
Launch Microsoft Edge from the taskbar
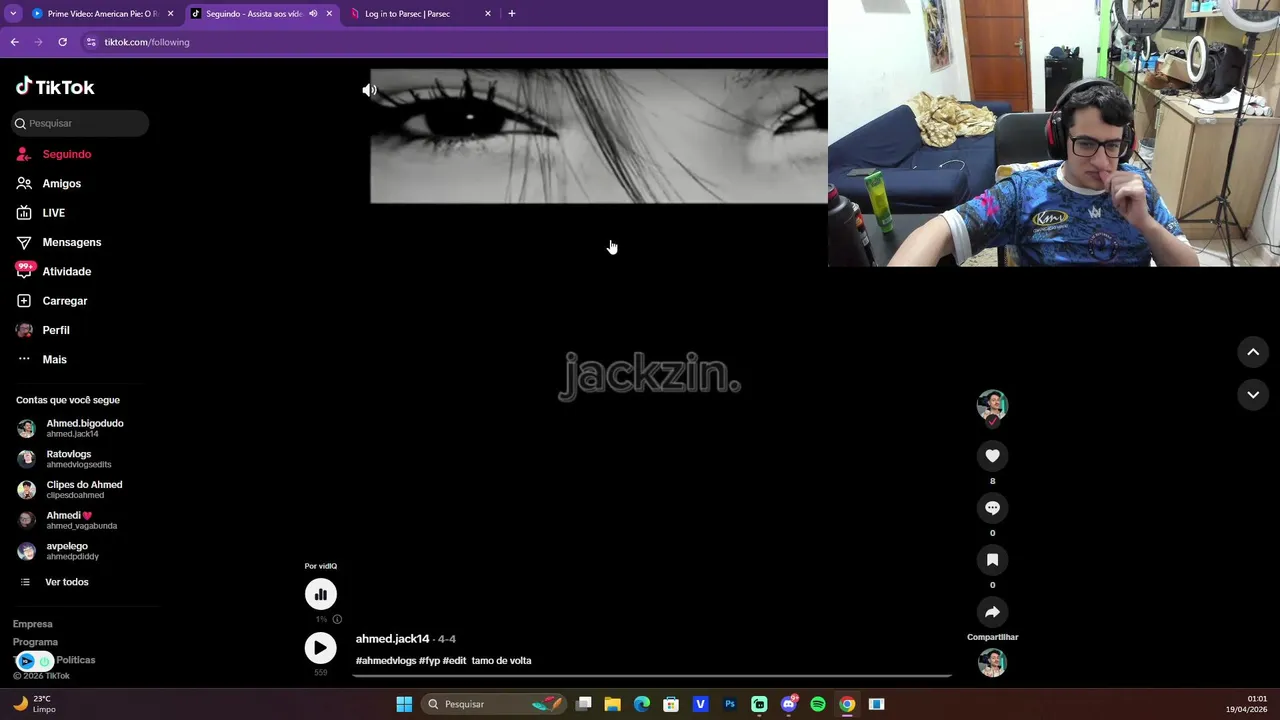(642, 704)
